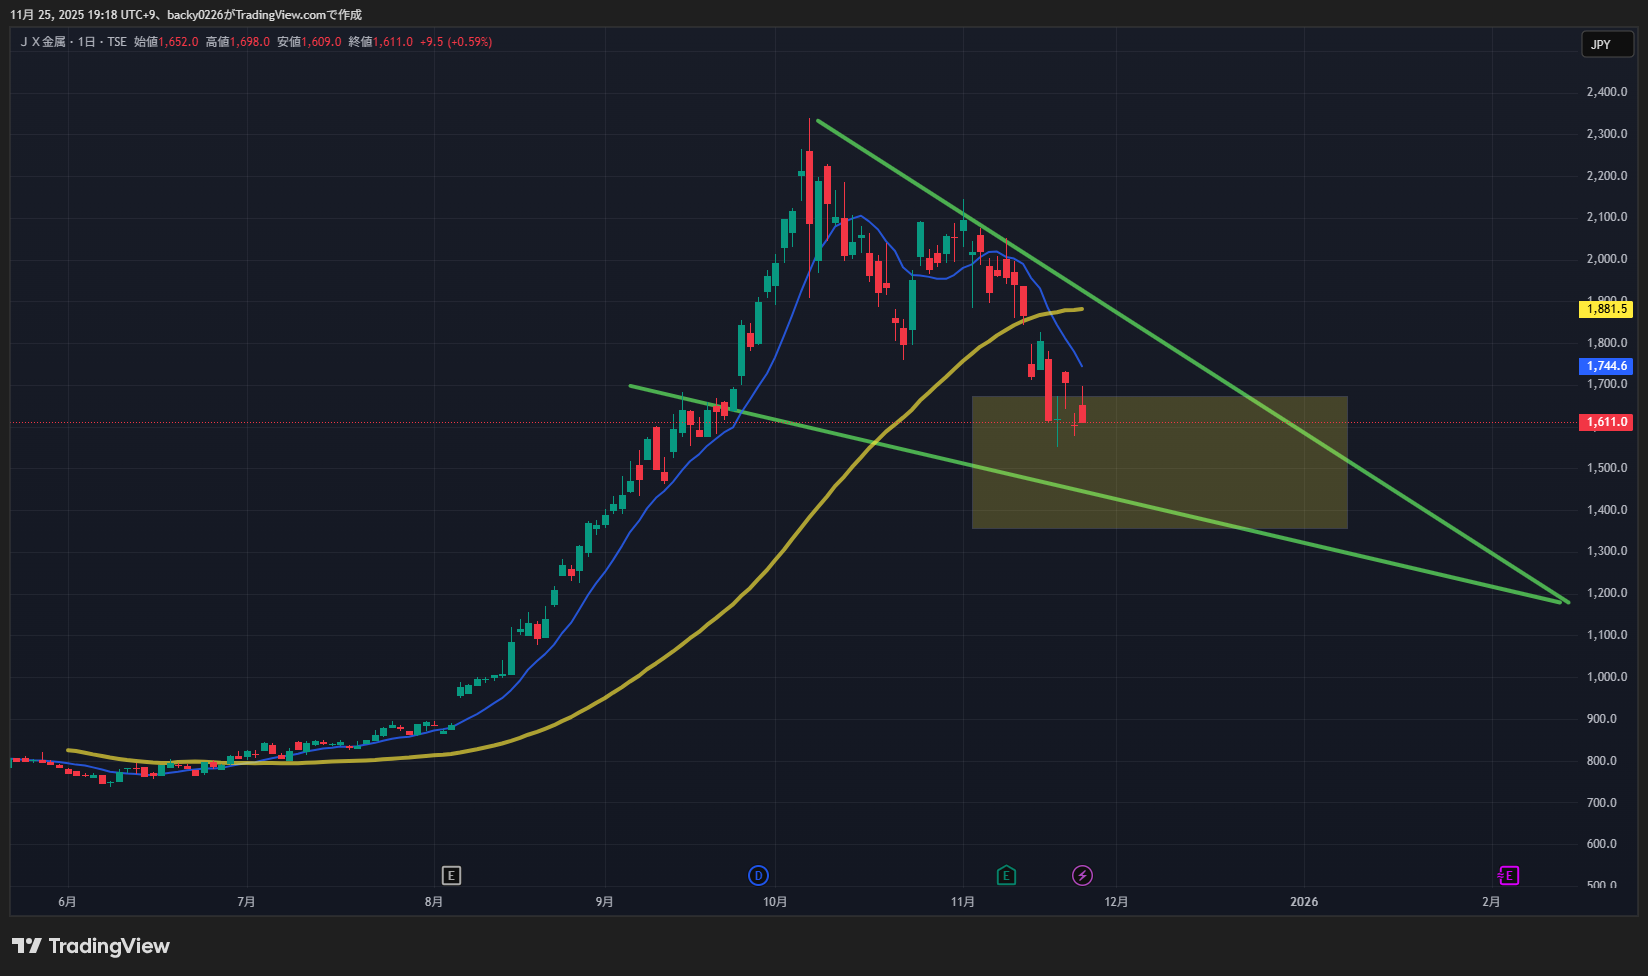Click the red 1,611.0 current price label
1648x976 pixels.
(1607, 422)
